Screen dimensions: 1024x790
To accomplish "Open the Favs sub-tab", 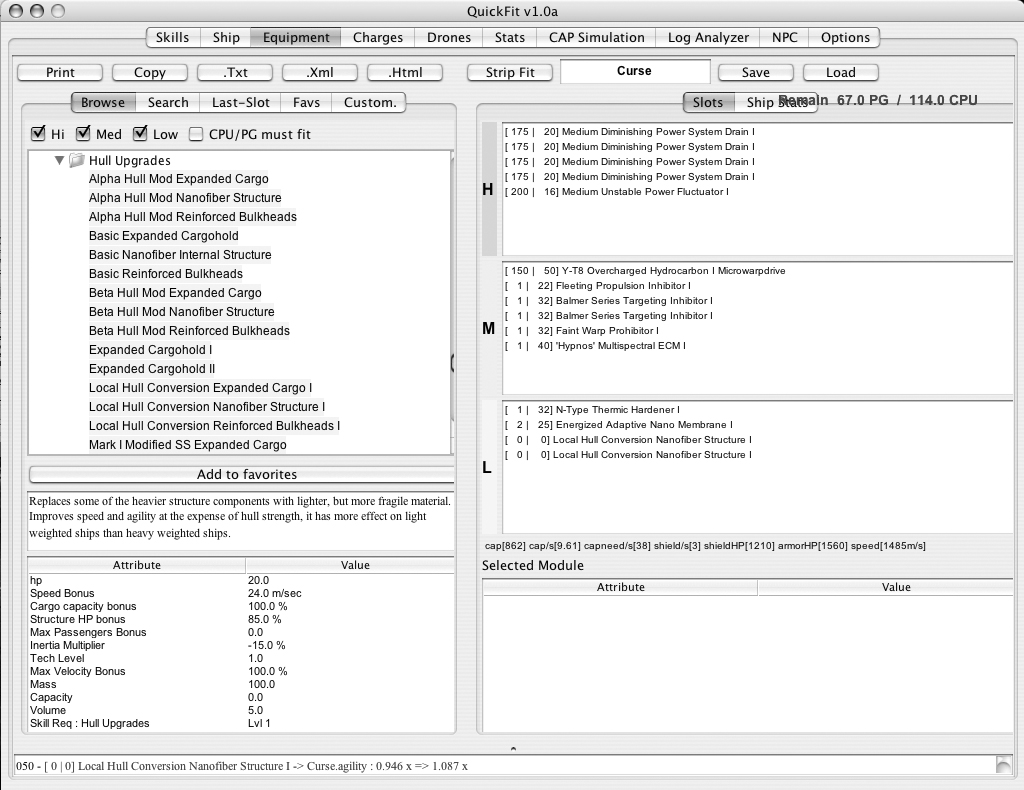I will [x=306, y=103].
